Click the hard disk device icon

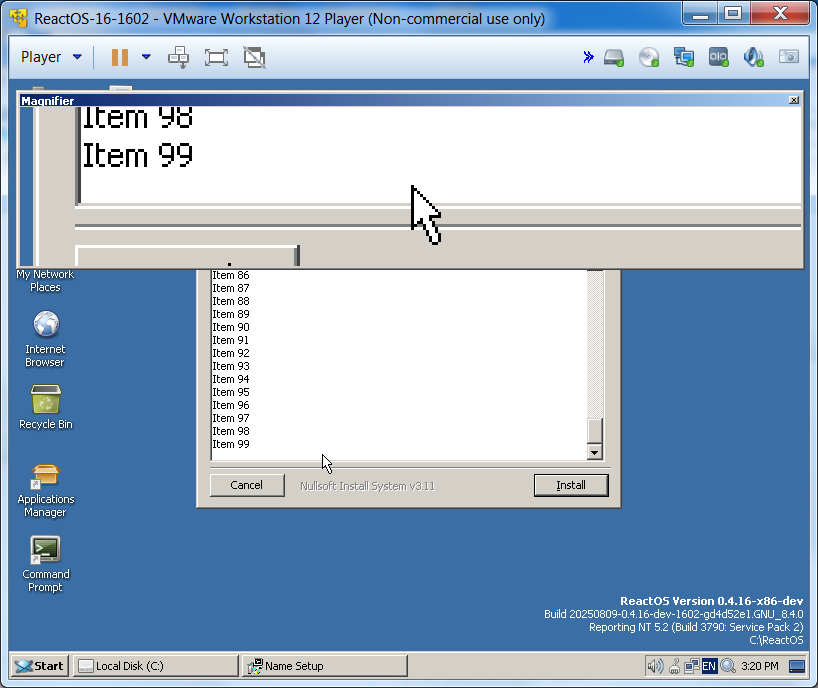coord(614,57)
